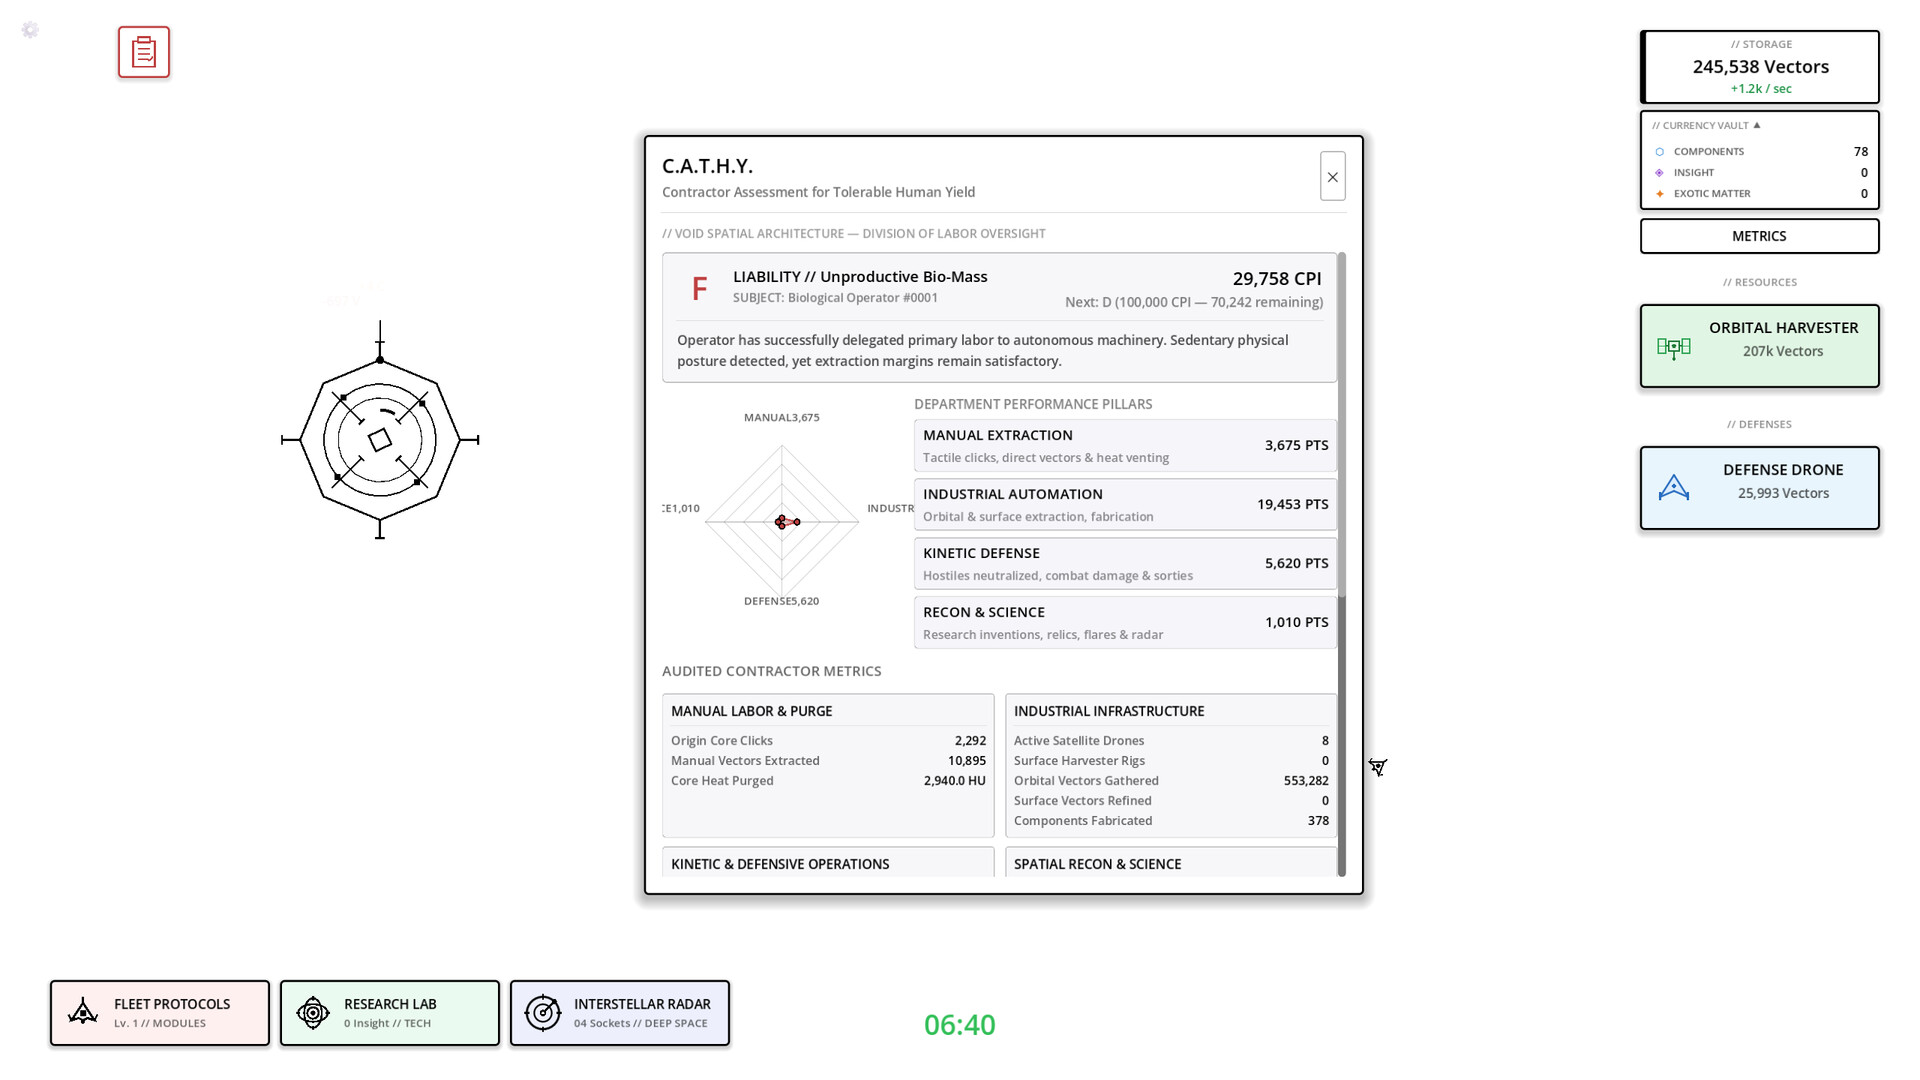Click the Research Lab atom icon
Viewport: 1920px width, 1080px height.
313,1012
